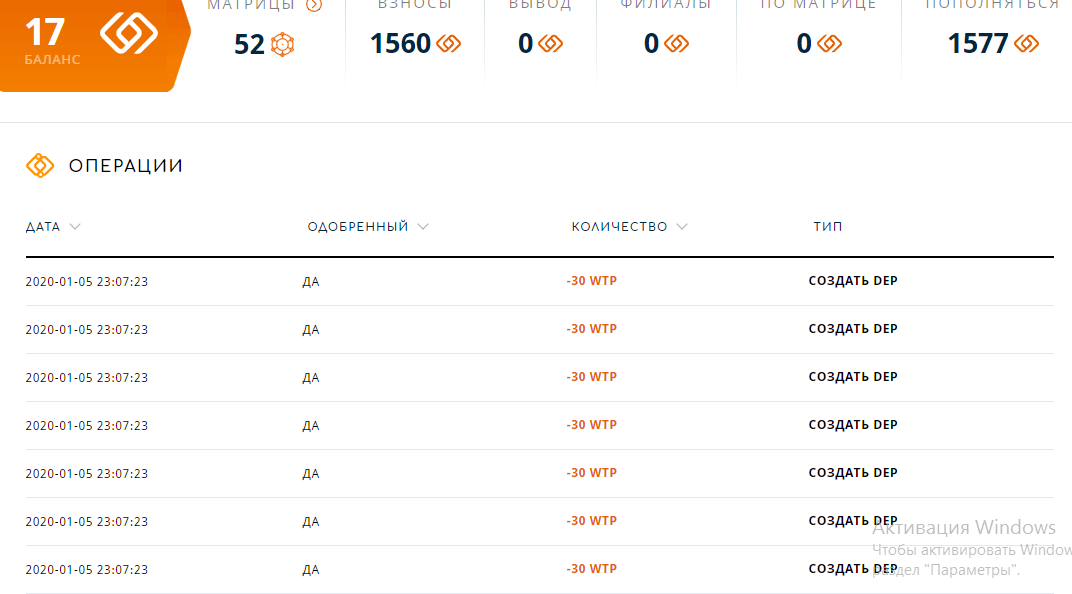Click the second row -30 WTP amount

coord(591,329)
